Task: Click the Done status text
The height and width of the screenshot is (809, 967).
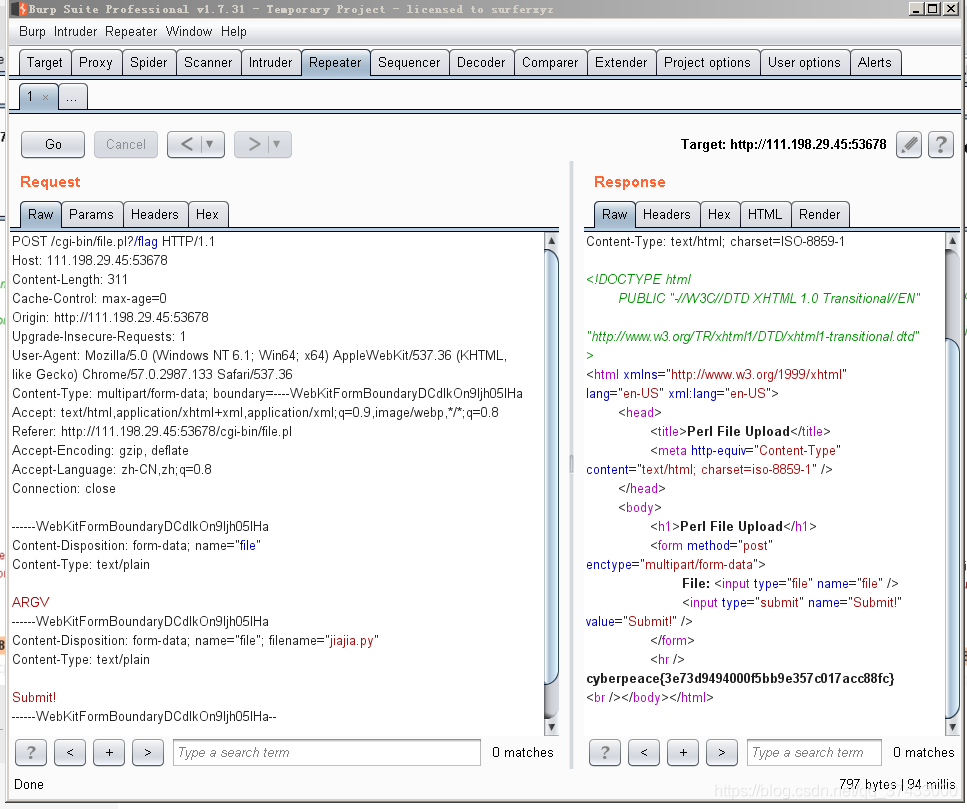Action: tap(29, 784)
